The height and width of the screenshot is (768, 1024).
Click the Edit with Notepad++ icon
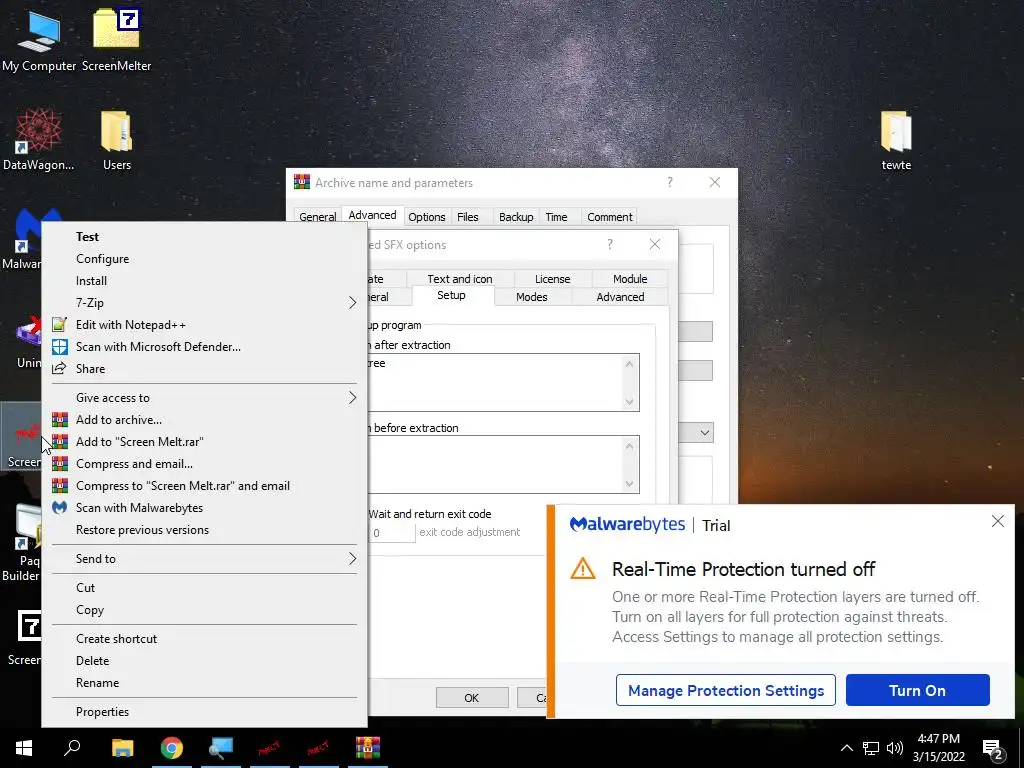pos(59,325)
